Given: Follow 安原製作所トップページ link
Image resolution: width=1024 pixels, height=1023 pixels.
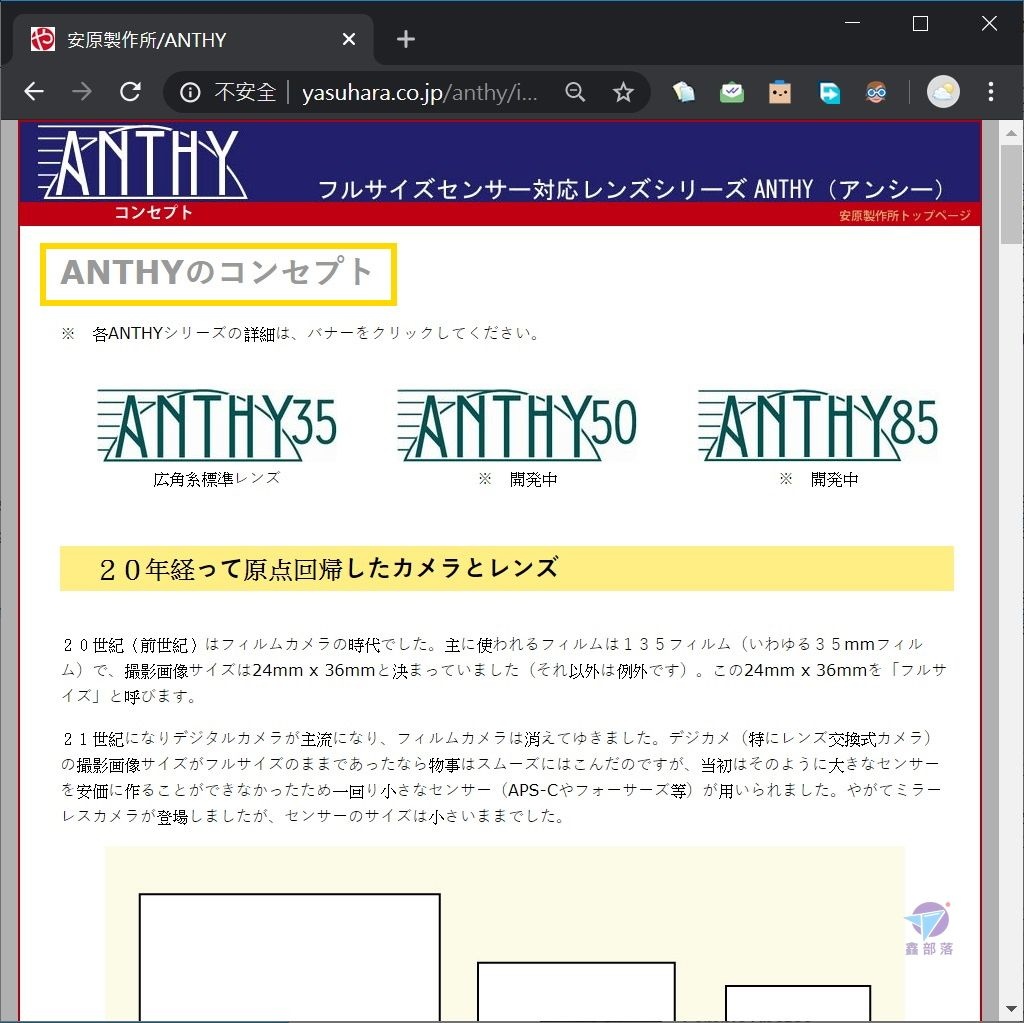Looking at the screenshot, I should point(904,216).
